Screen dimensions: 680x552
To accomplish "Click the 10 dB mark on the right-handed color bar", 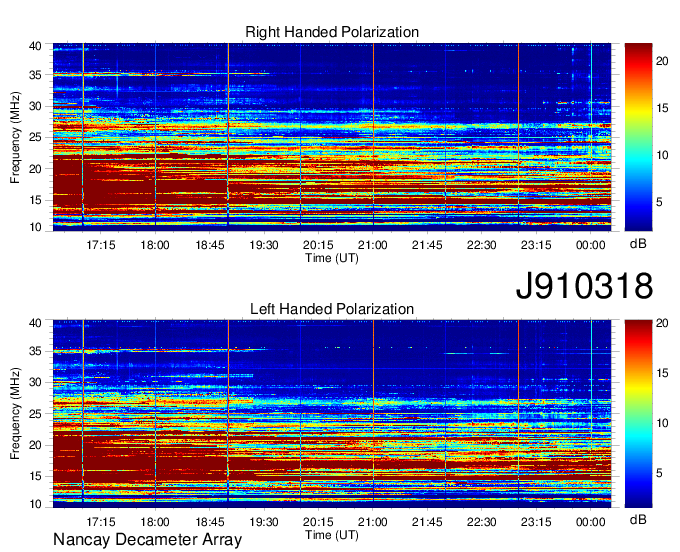I will pos(662,155).
